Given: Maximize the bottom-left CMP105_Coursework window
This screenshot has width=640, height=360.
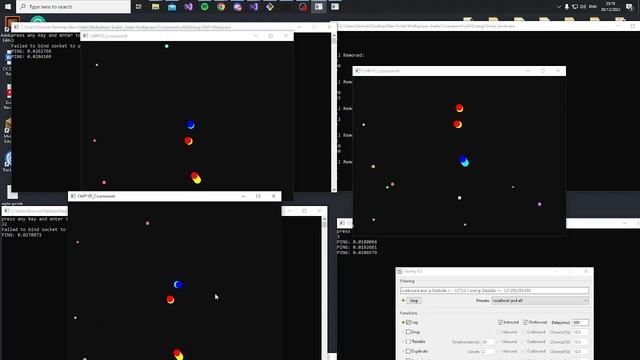Looking at the screenshot, I should coord(258,196).
